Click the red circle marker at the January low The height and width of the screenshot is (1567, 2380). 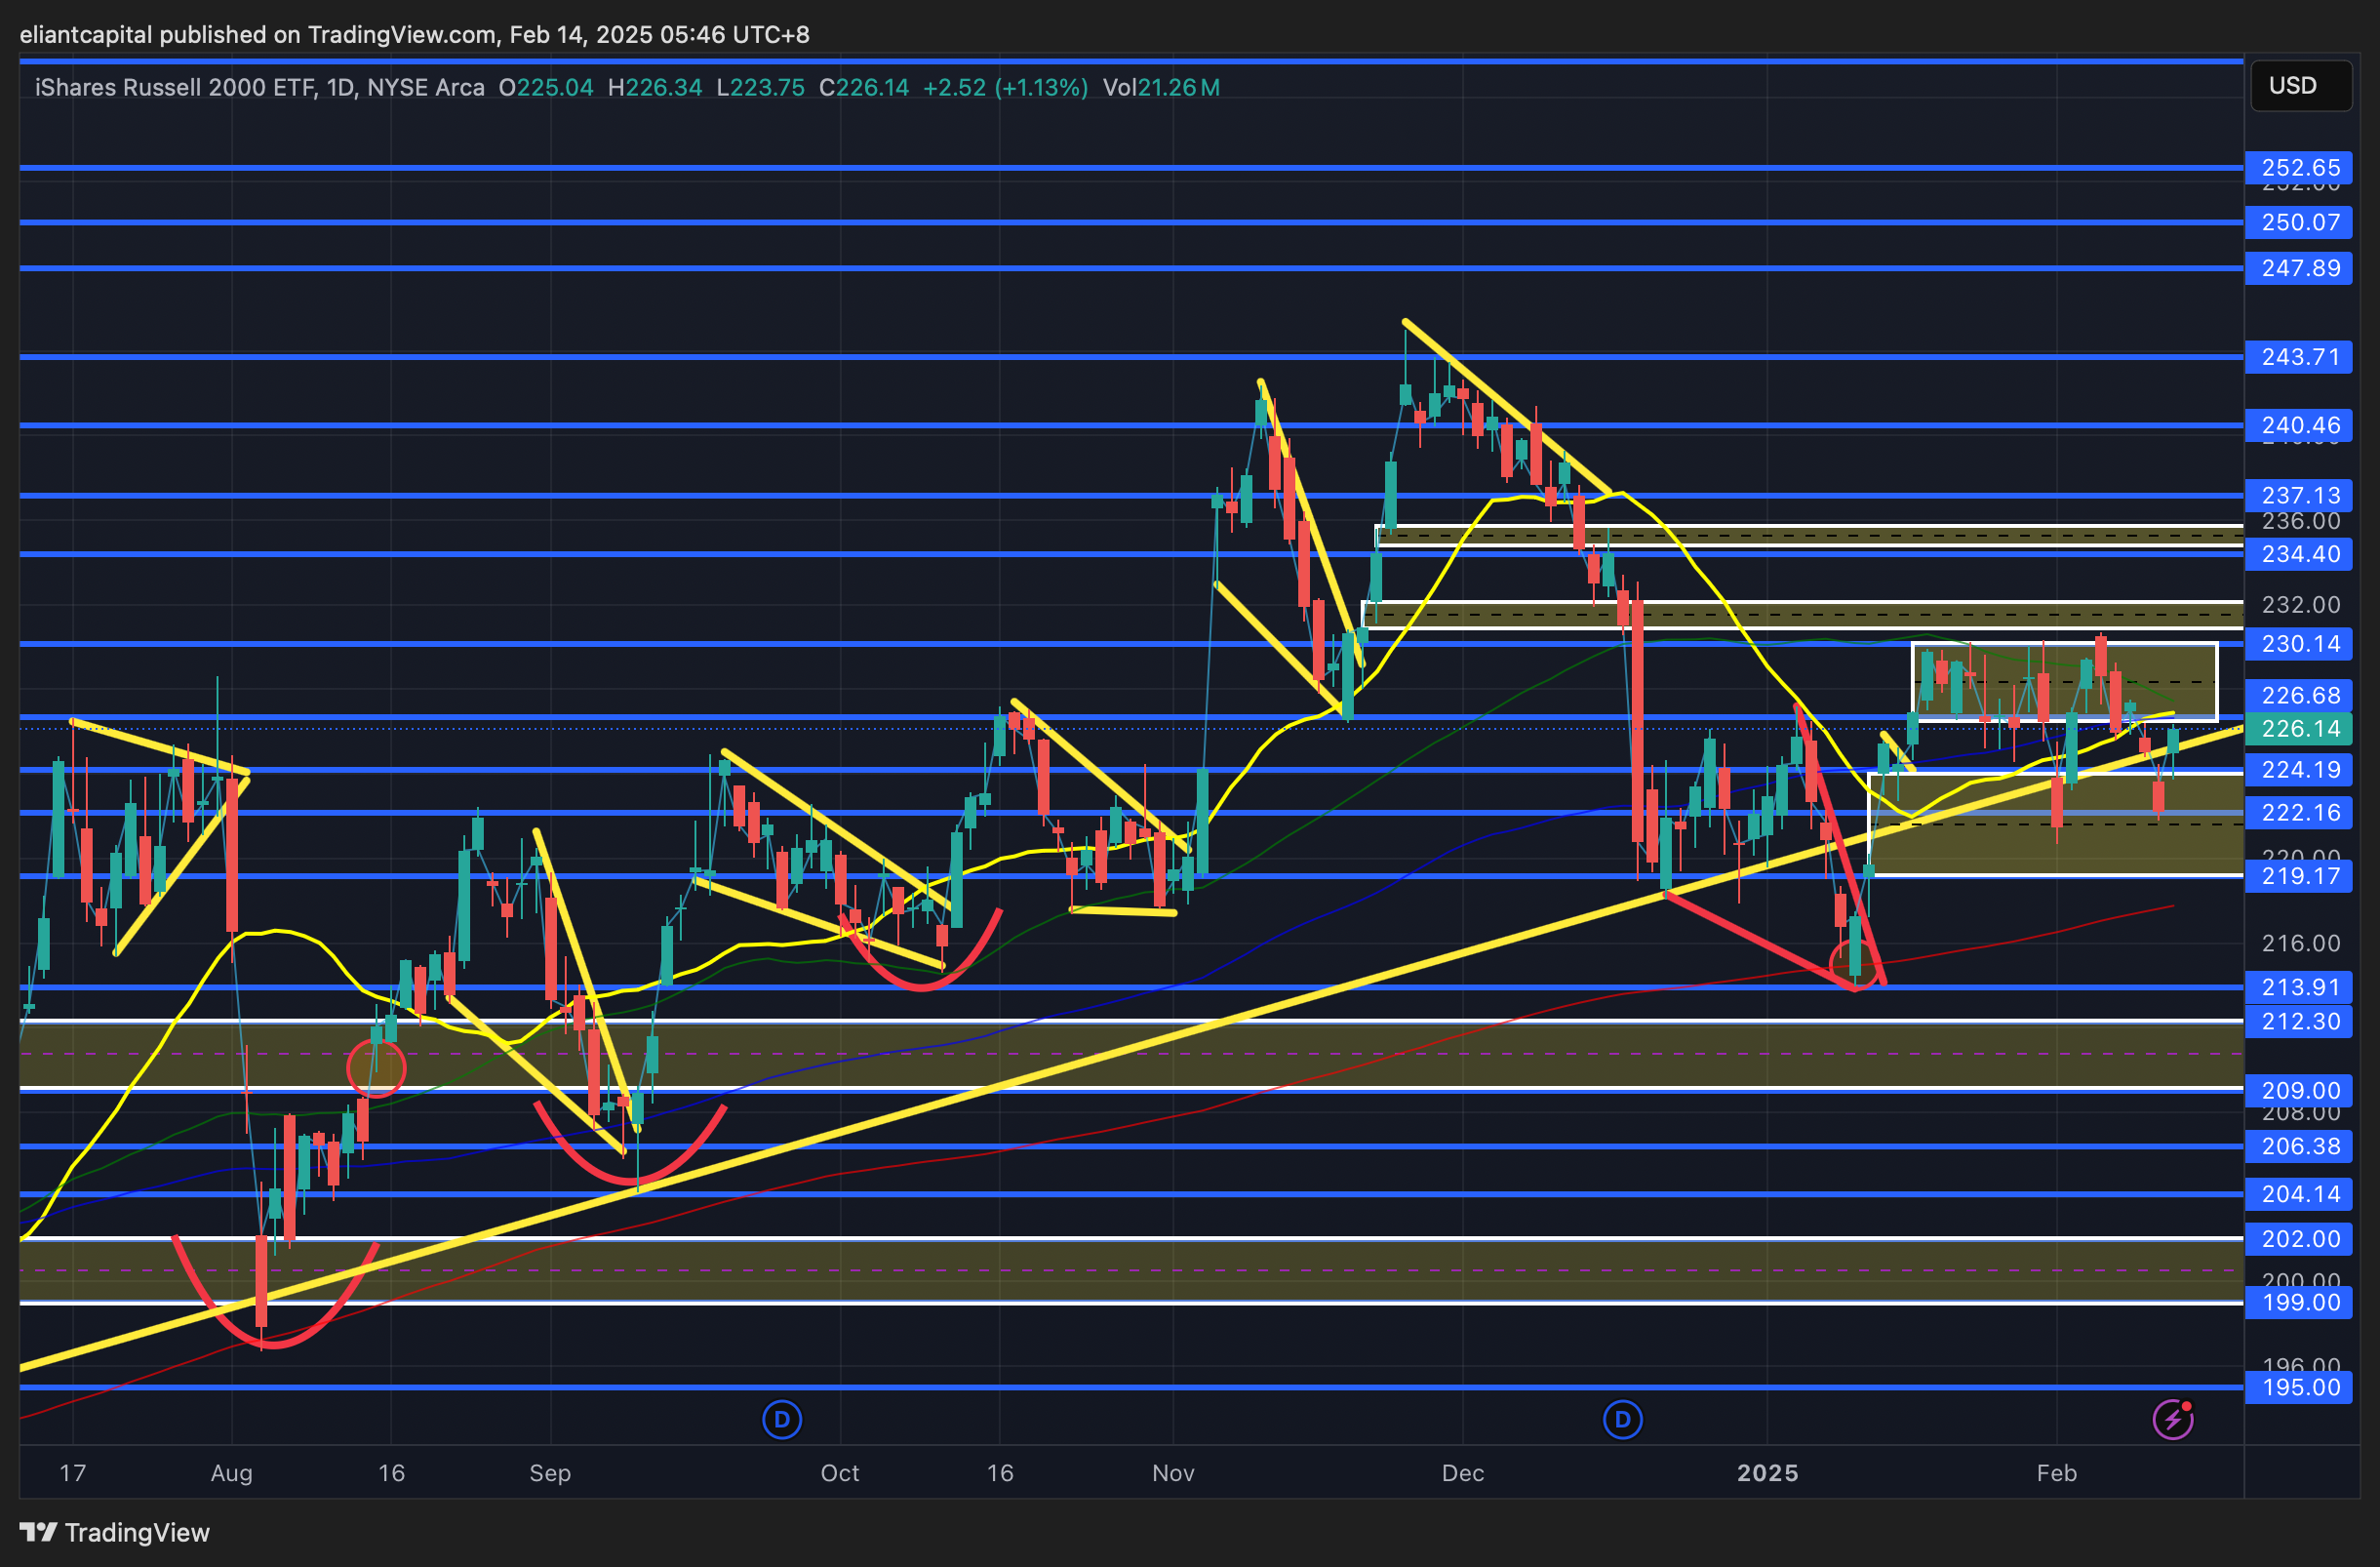tap(1856, 963)
